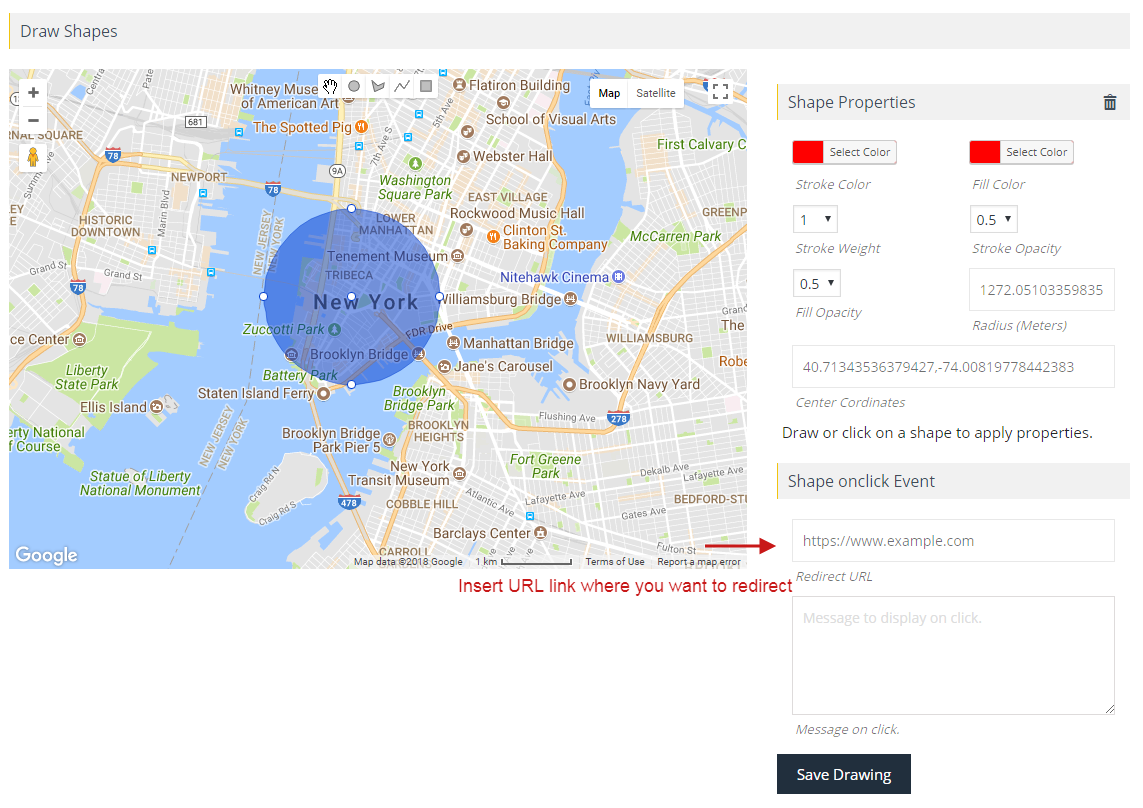Select the Circle drawing tool
The height and width of the screenshot is (808, 1143).
pyautogui.click(x=354, y=87)
